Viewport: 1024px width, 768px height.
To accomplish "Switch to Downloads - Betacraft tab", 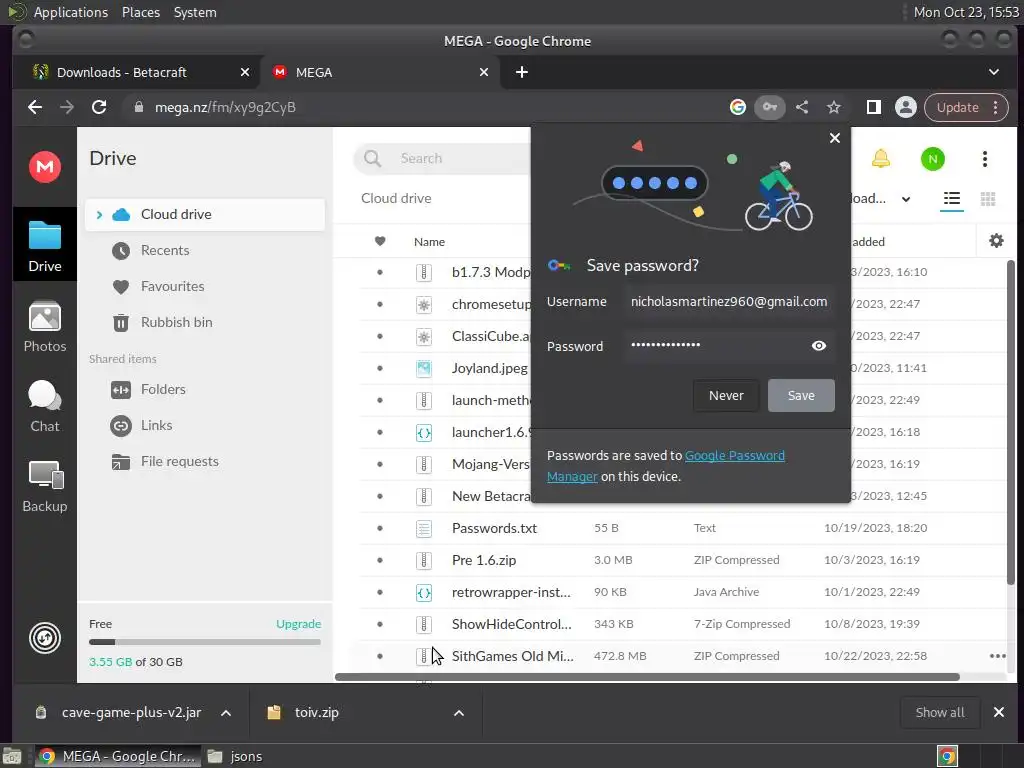I will pos(136,72).
